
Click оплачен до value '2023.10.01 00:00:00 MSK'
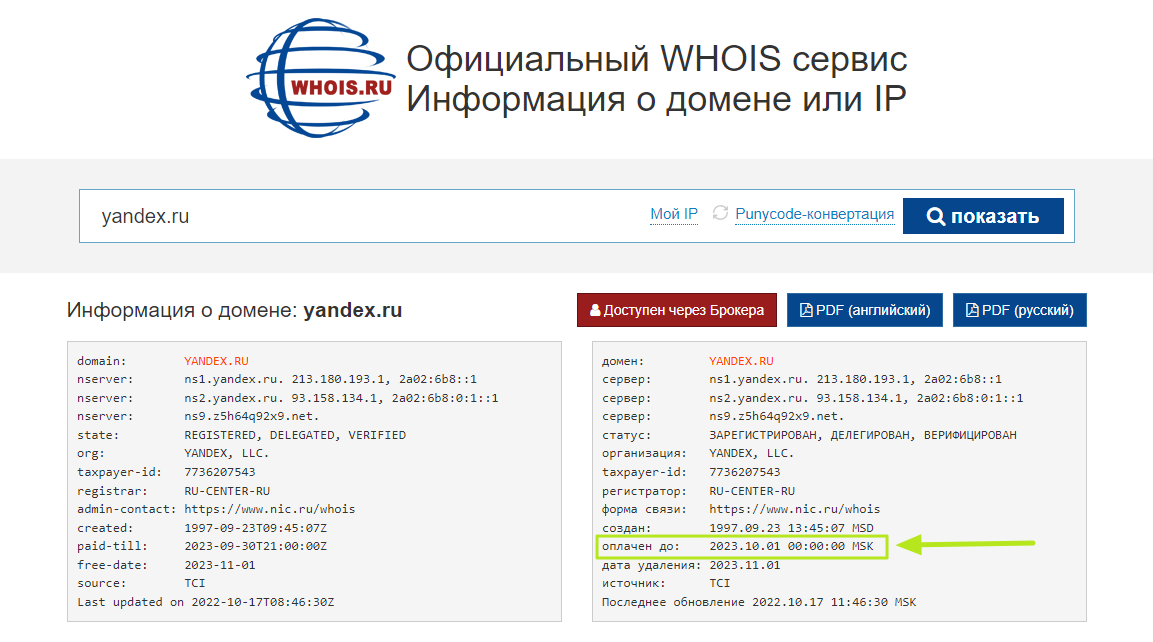click(x=791, y=546)
